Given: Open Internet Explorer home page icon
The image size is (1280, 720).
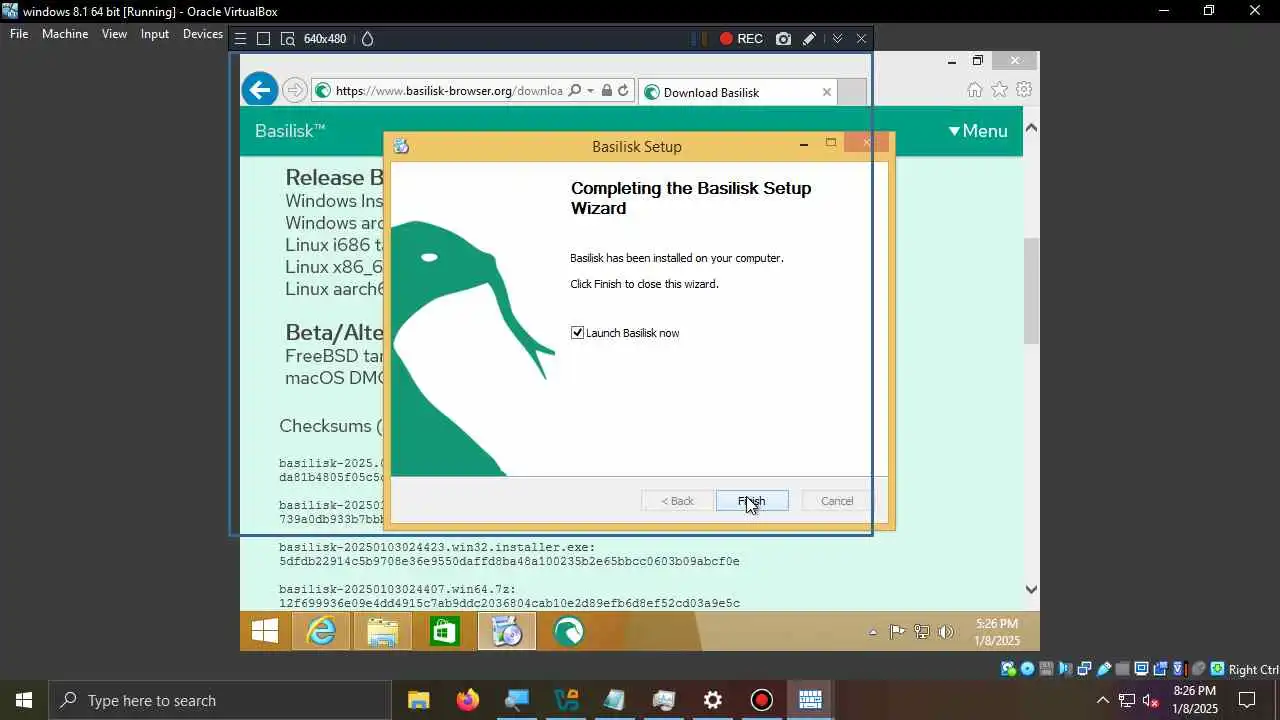Looking at the screenshot, I should (x=975, y=90).
